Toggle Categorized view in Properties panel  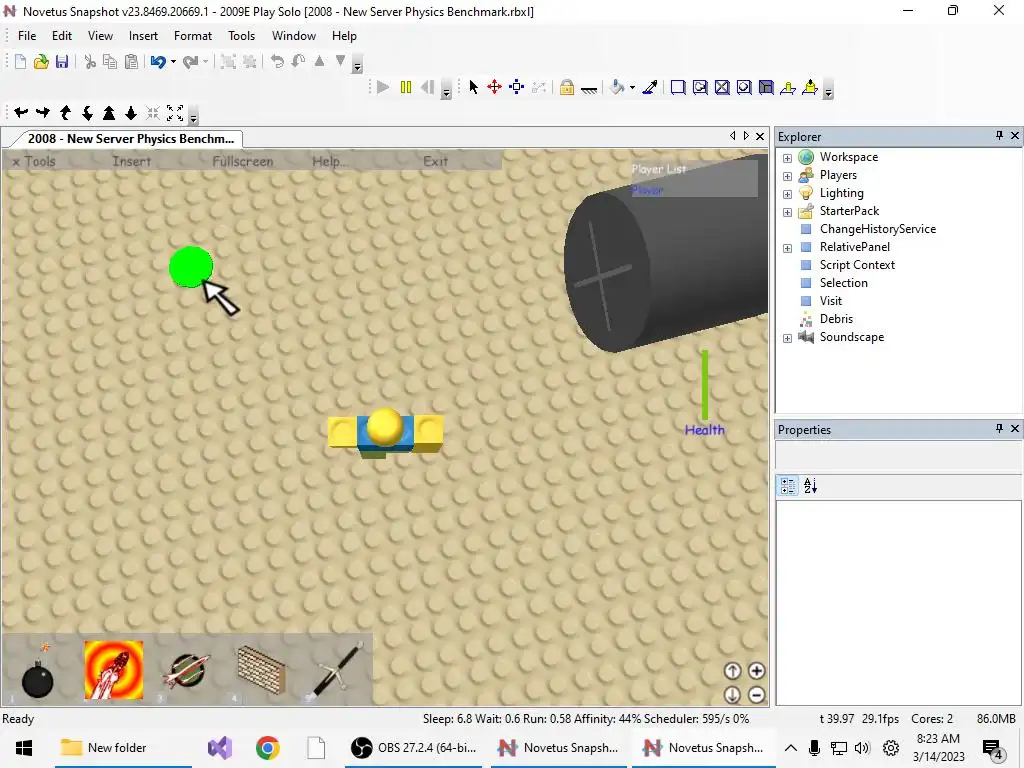tap(788, 486)
